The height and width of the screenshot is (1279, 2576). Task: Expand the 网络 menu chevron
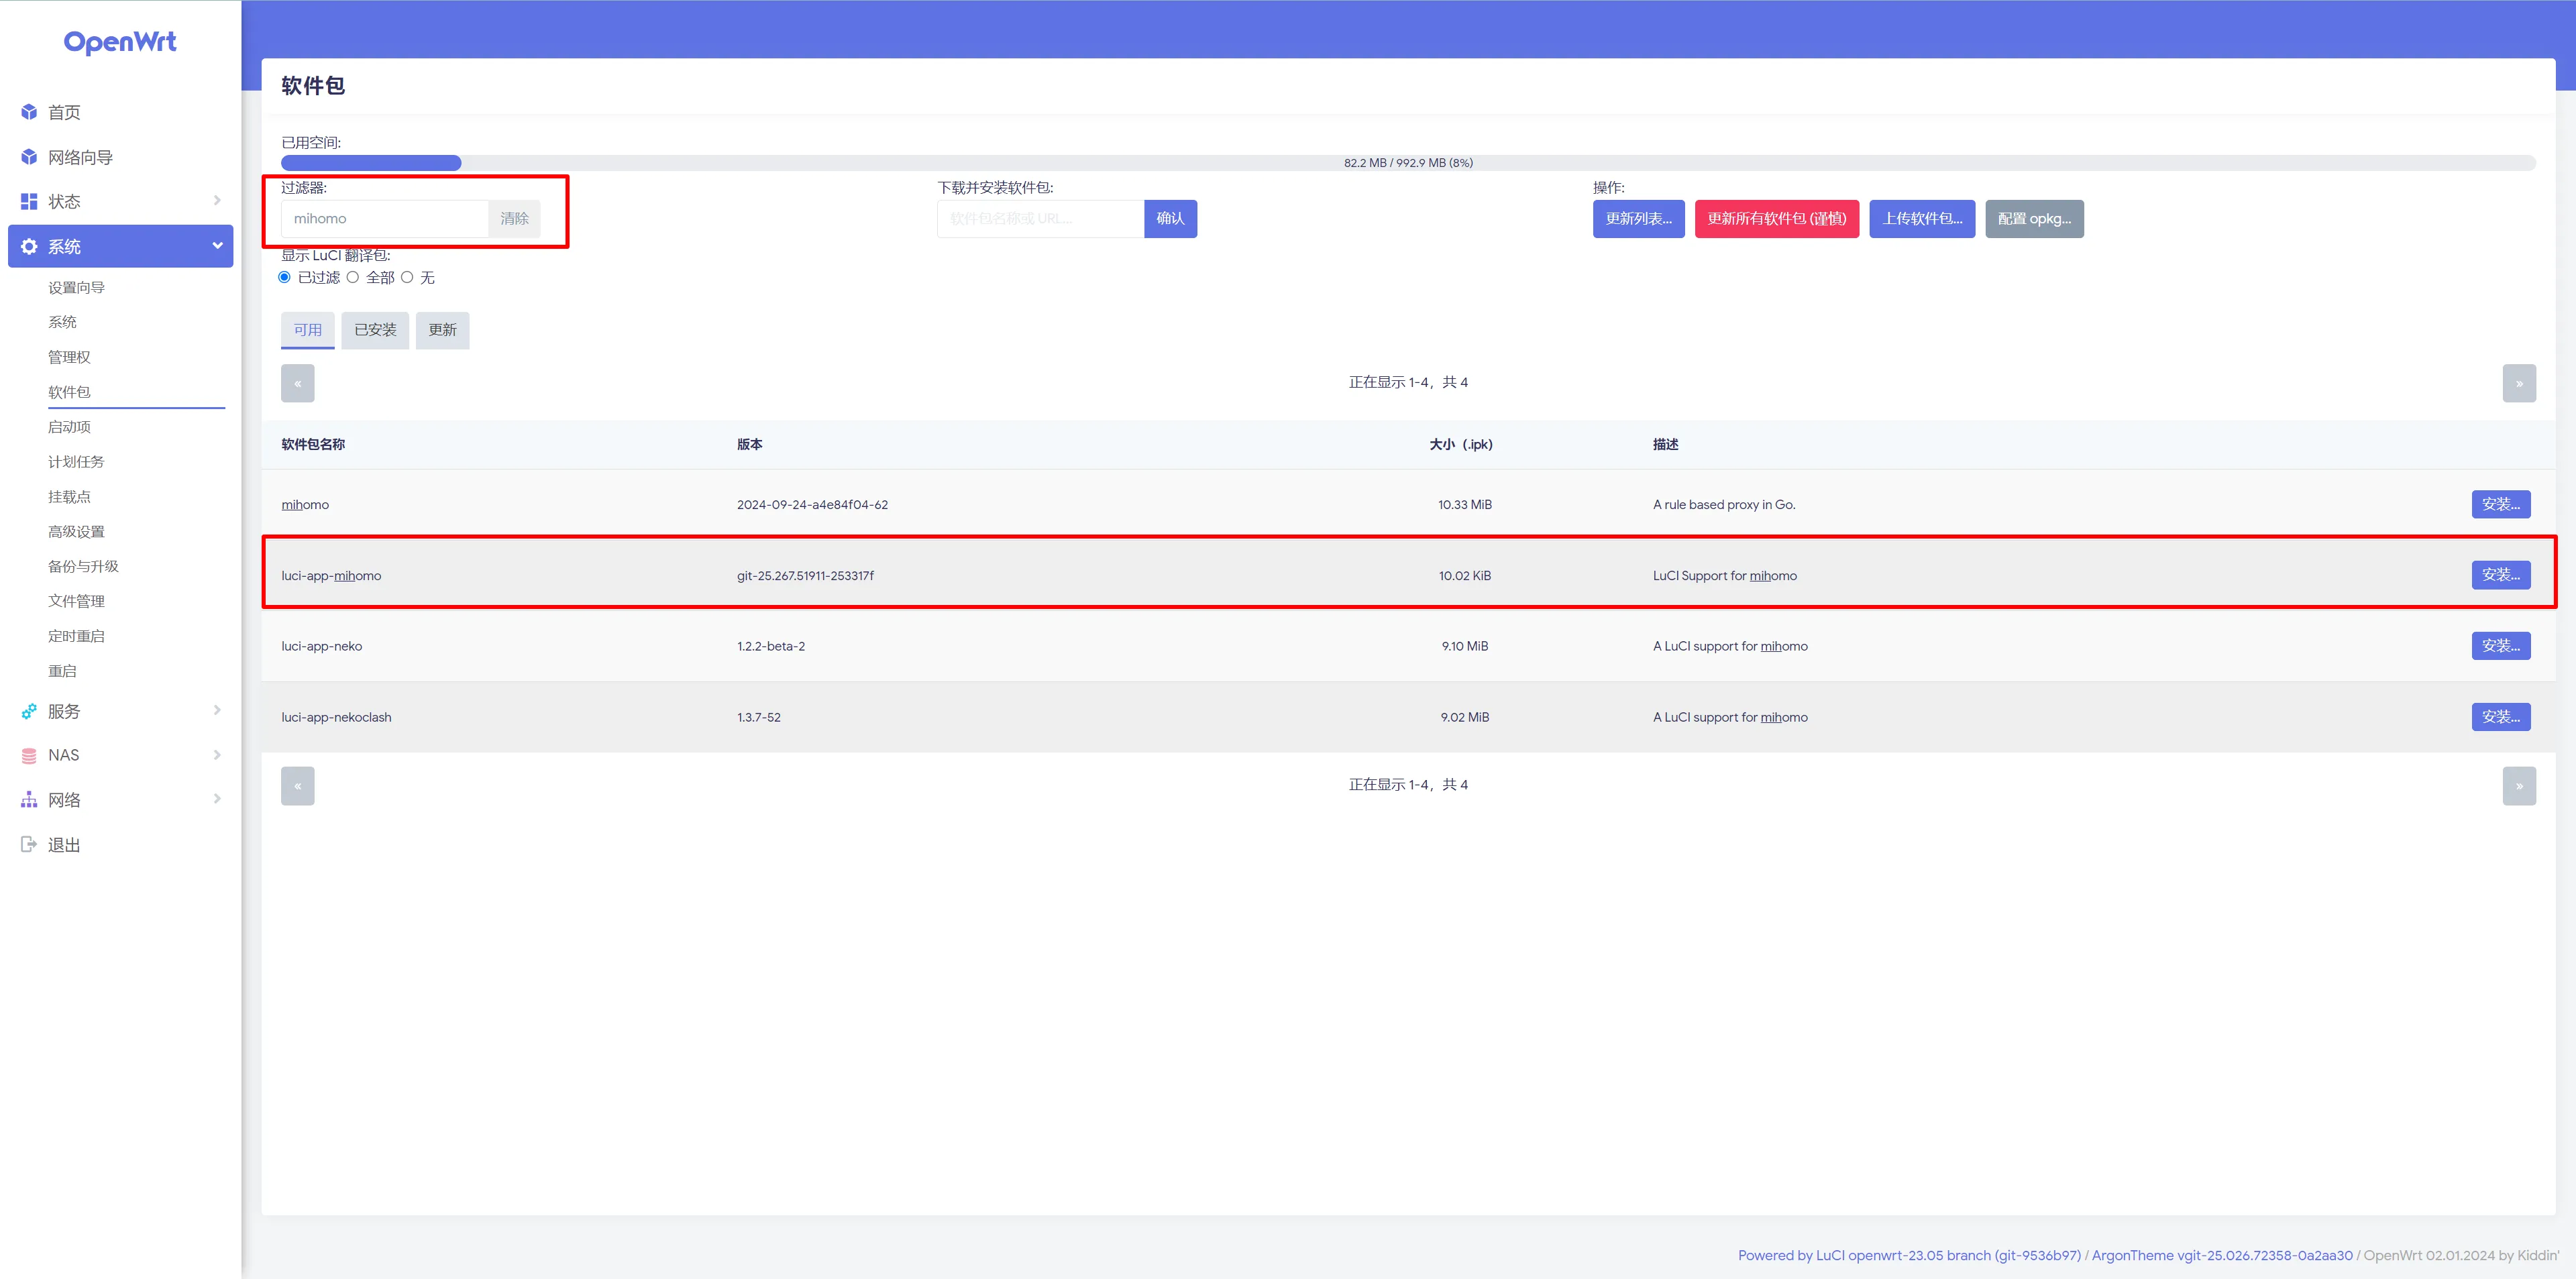point(217,798)
